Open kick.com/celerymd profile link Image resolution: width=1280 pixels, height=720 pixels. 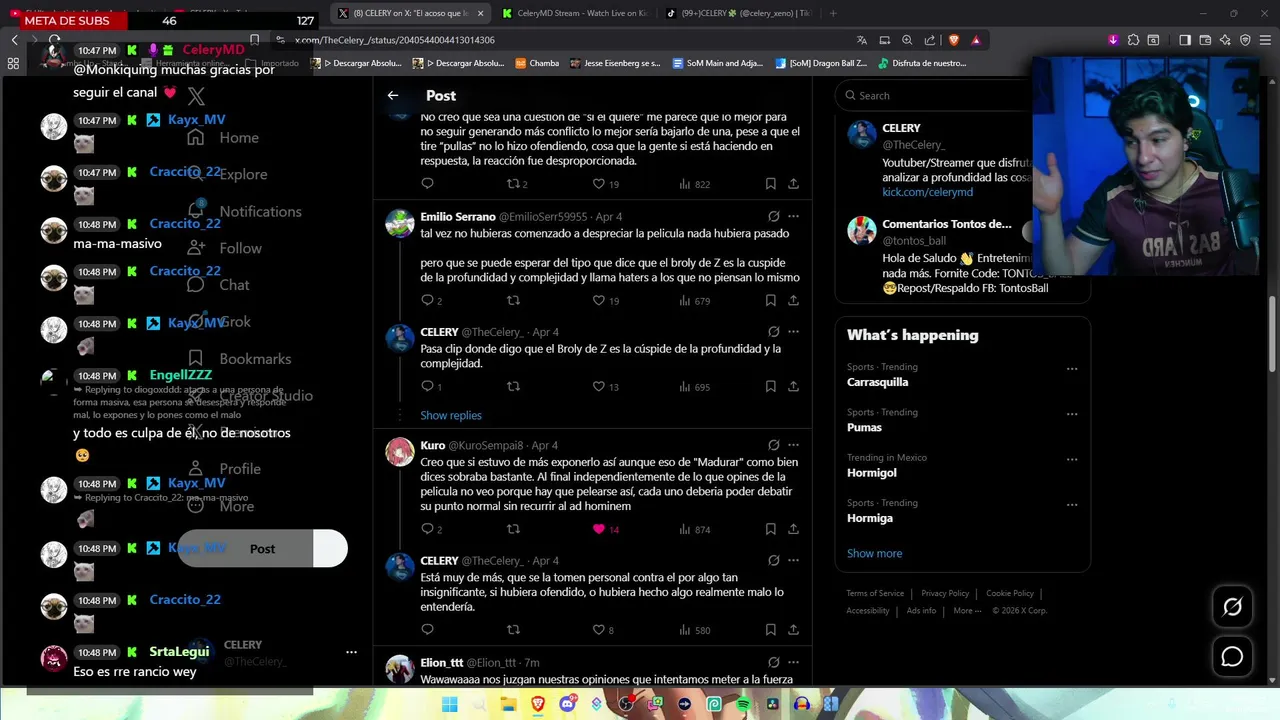927,192
